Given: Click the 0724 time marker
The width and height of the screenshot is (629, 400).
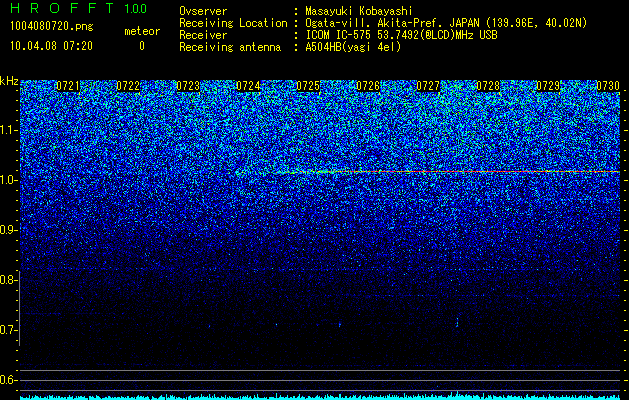Looking at the screenshot, I should pos(248,86).
